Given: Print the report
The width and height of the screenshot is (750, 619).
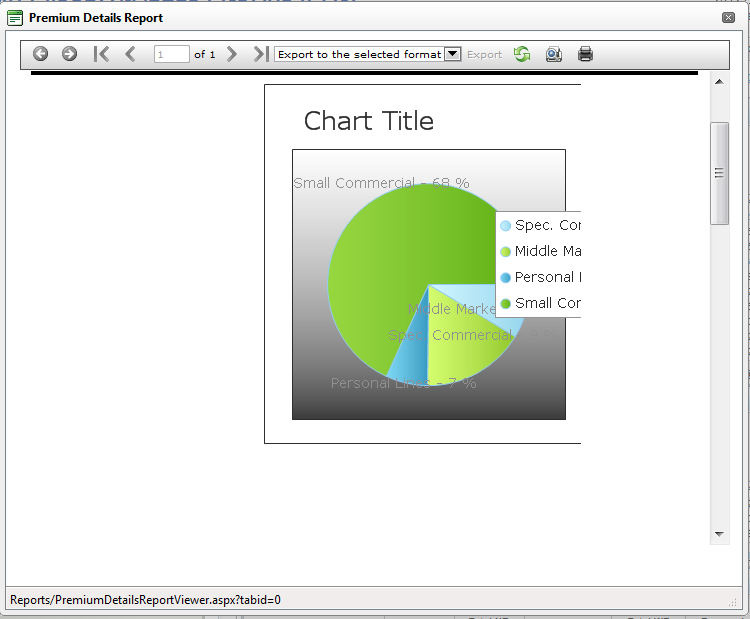Looking at the screenshot, I should click(x=585, y=54).
